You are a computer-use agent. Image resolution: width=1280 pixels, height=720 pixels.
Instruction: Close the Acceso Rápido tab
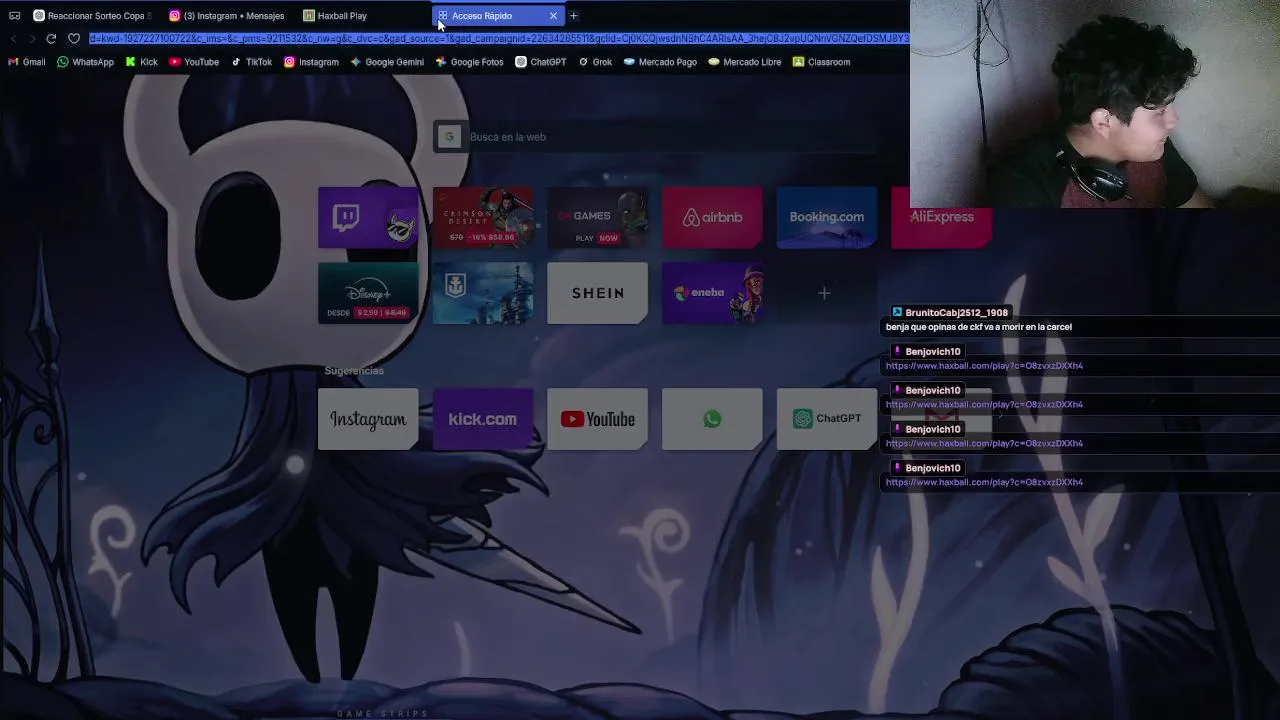pyautogui.click(x=553, y=16)
